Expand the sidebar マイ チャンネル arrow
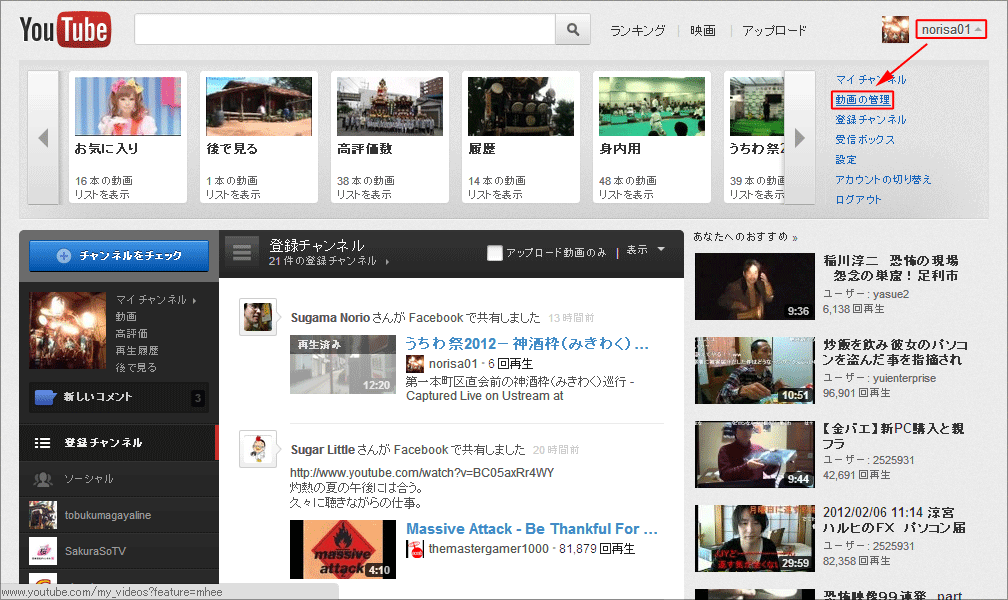Image resolution: width=1008 pixels, height=600 pixels. click(x=194, y=300)
